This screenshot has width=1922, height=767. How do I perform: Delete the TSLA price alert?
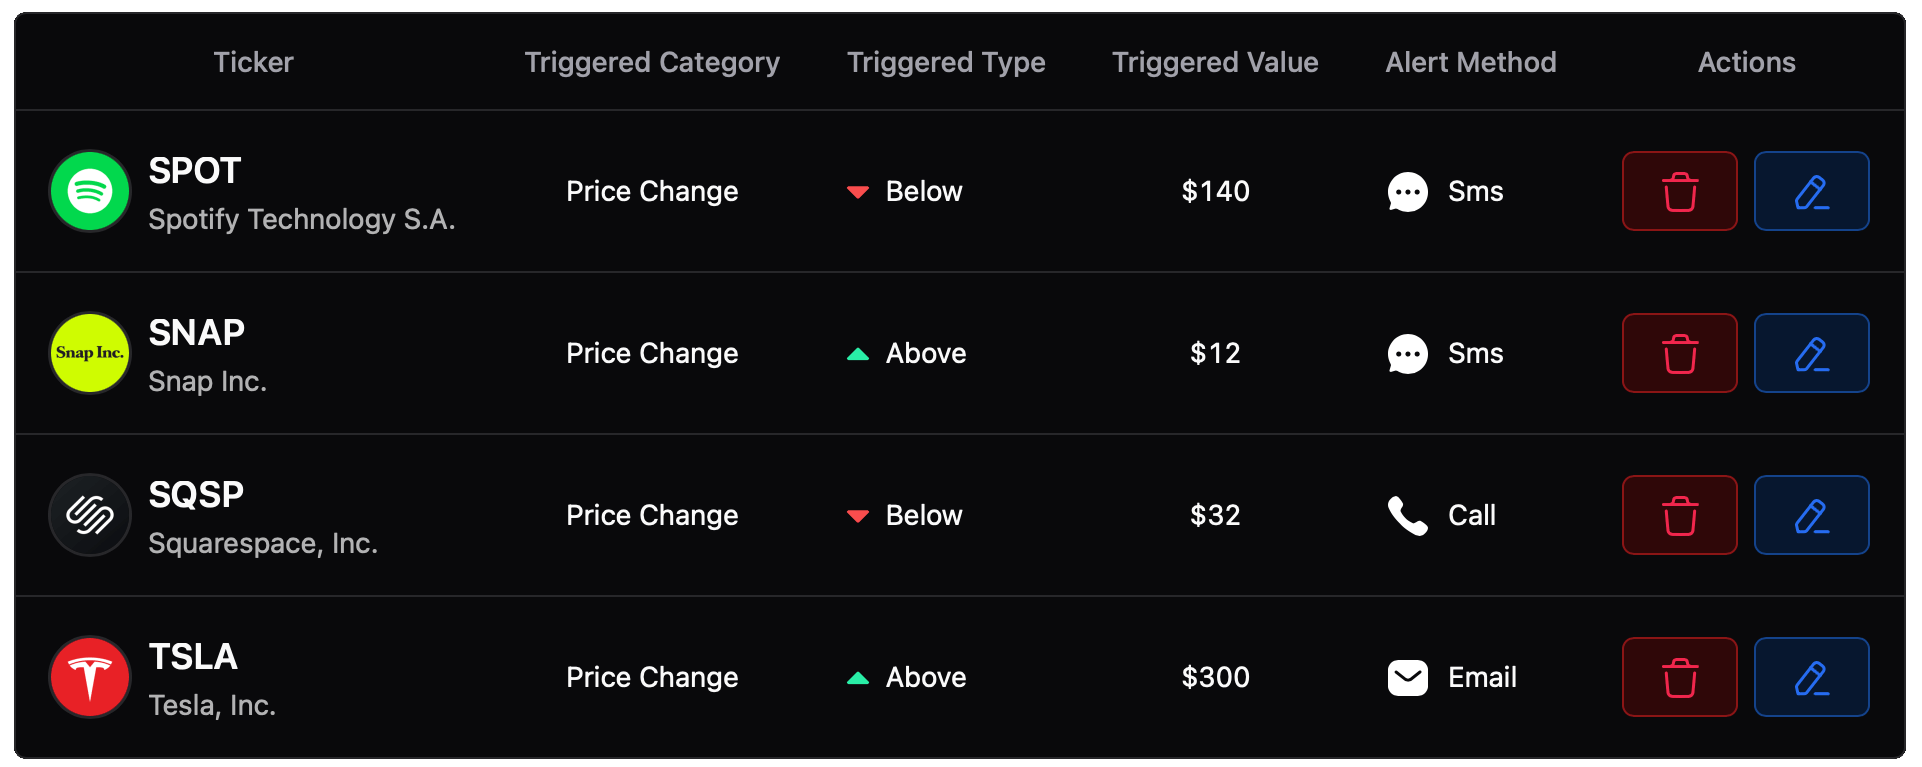point(1679,677)
